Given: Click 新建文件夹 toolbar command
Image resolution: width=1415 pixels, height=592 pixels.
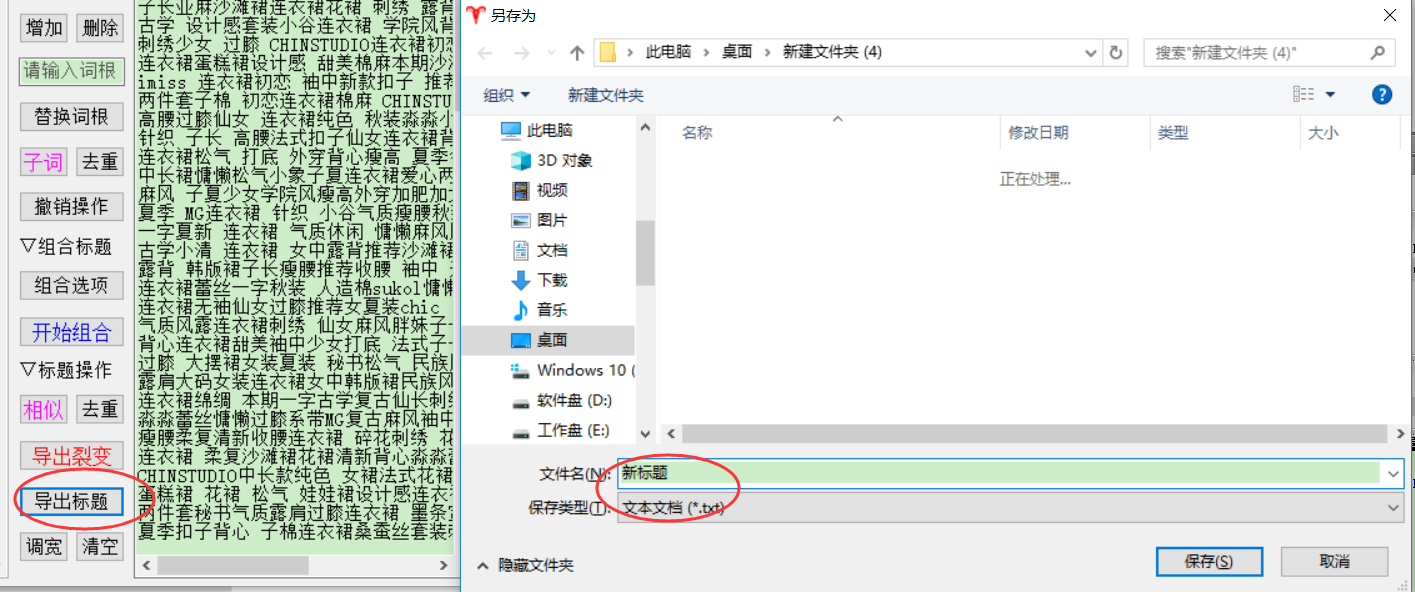Looking at the screenshot, I should pyautogui.click(x=605, y=95).
